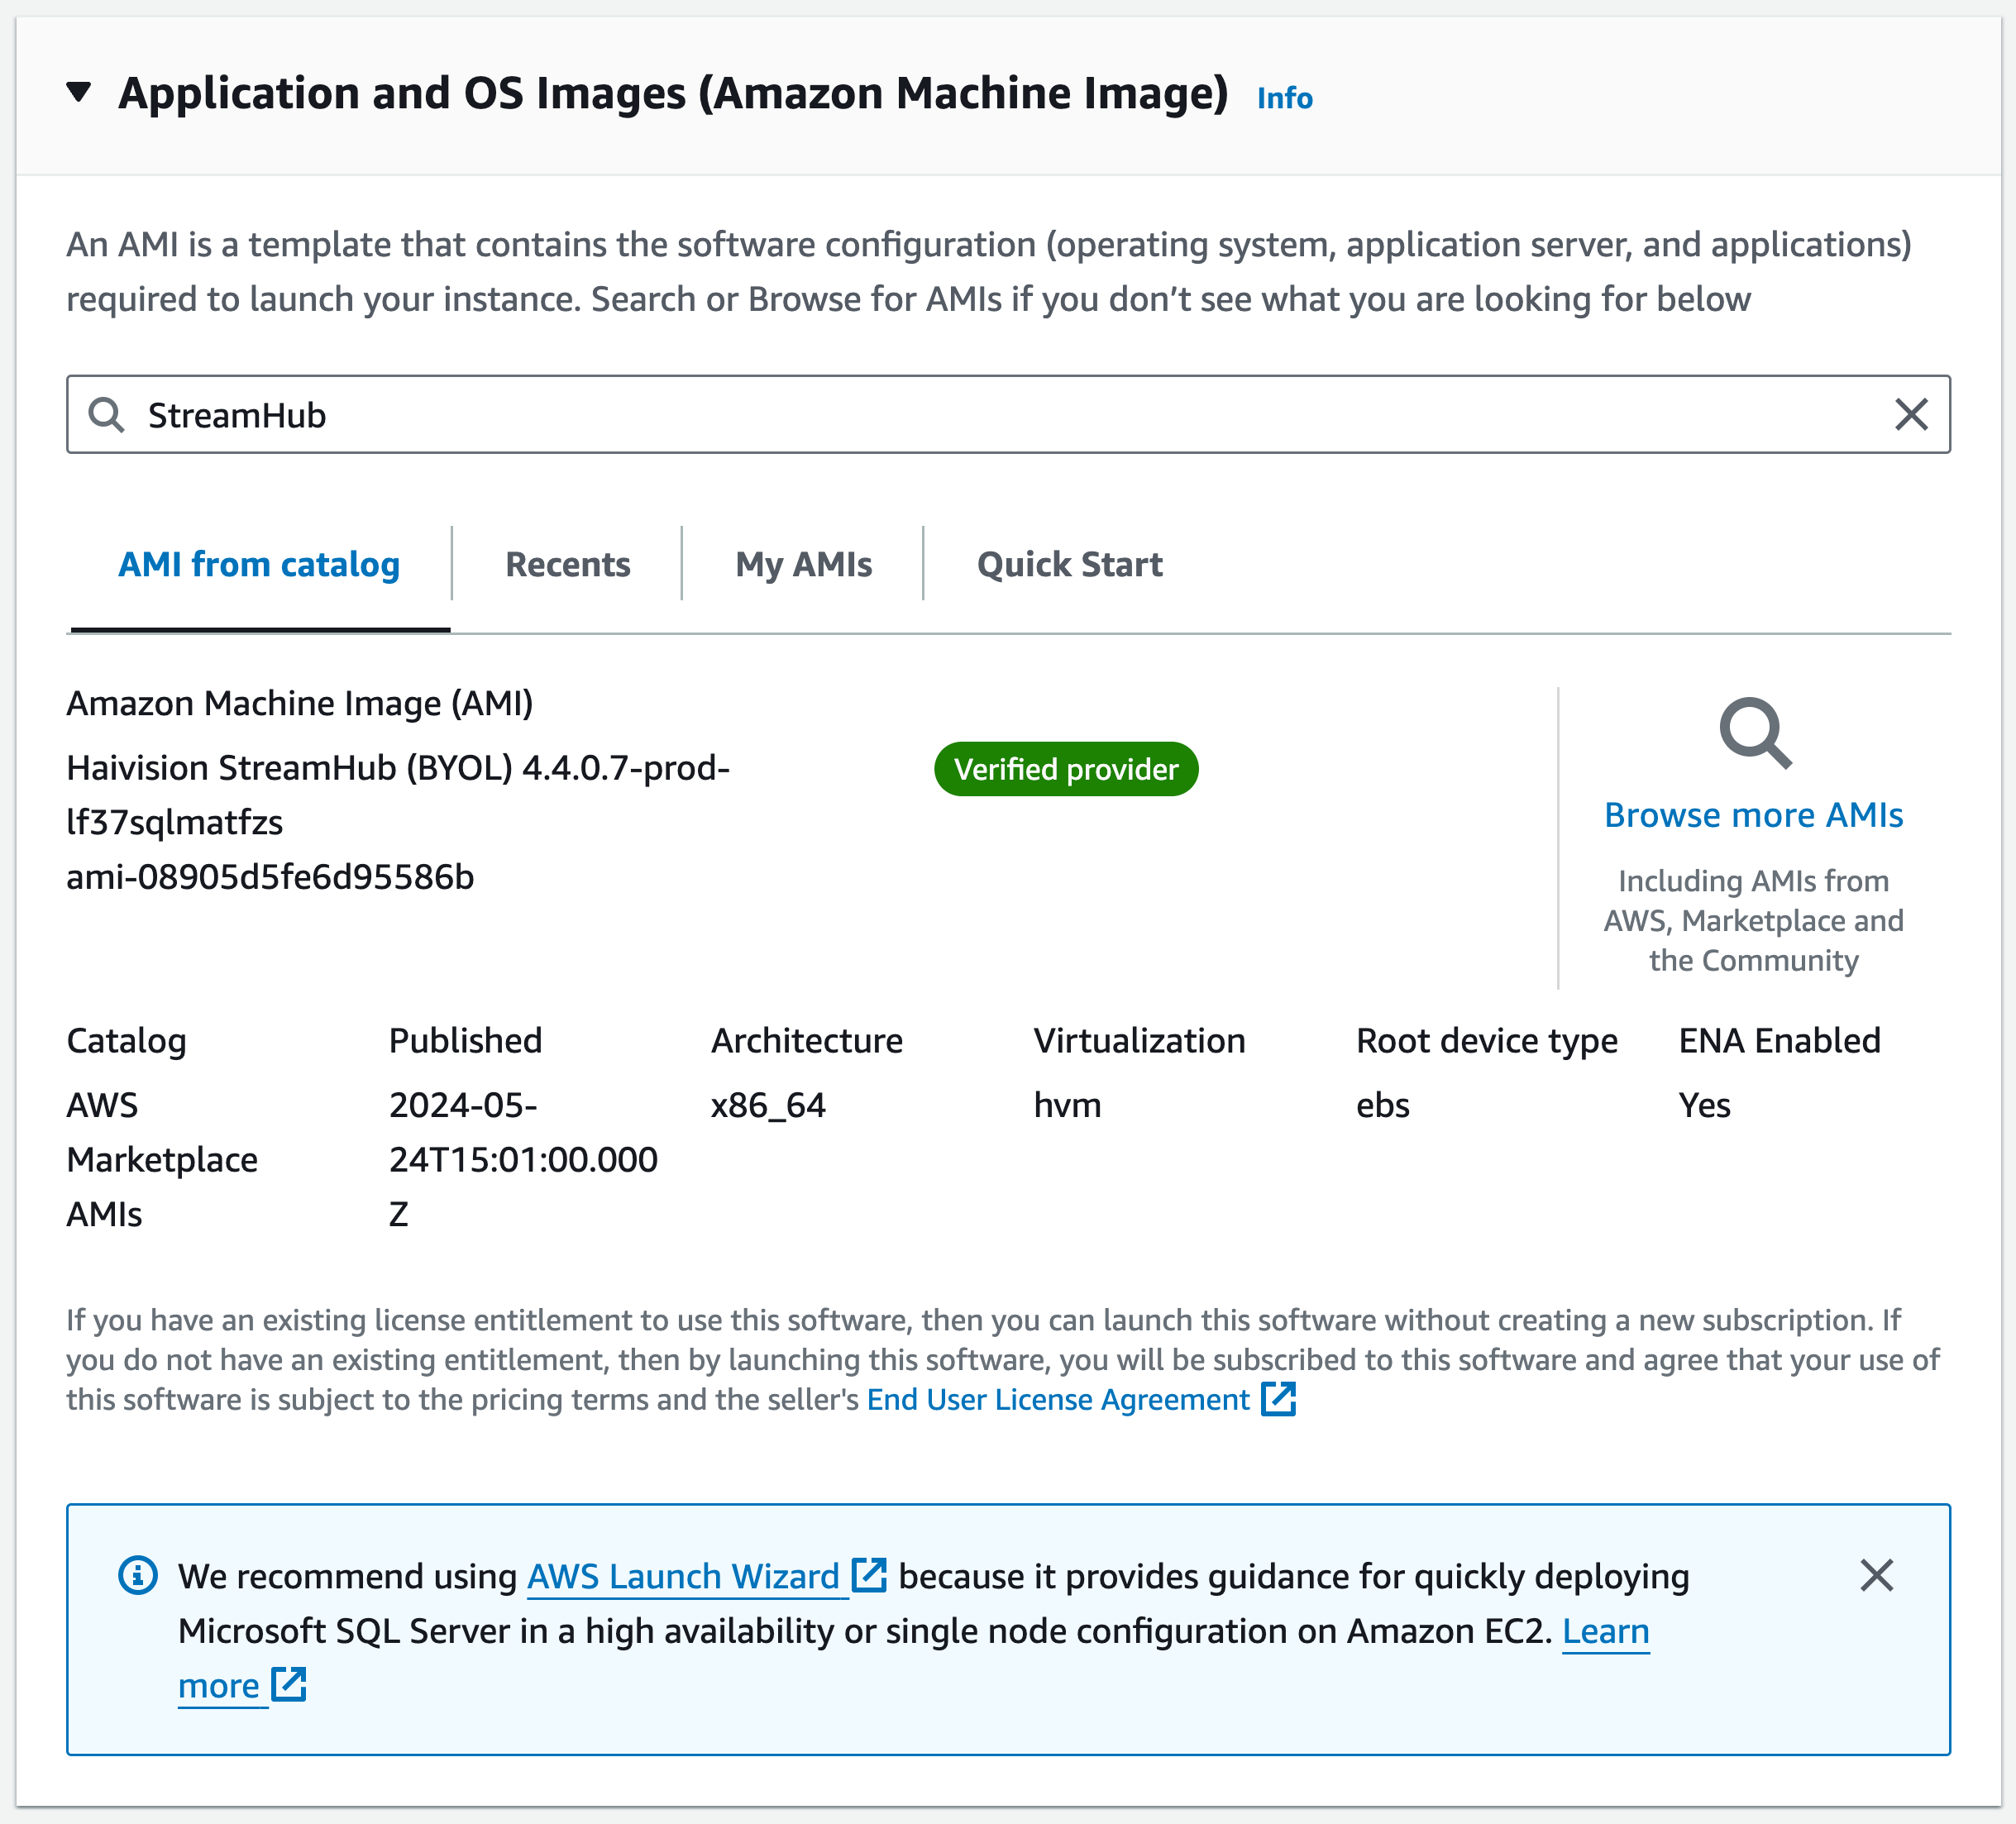Viewport: 2016px width, 1824px height.
Task: Switch to the Quick Start tab
Action: tap(1069, 565)
